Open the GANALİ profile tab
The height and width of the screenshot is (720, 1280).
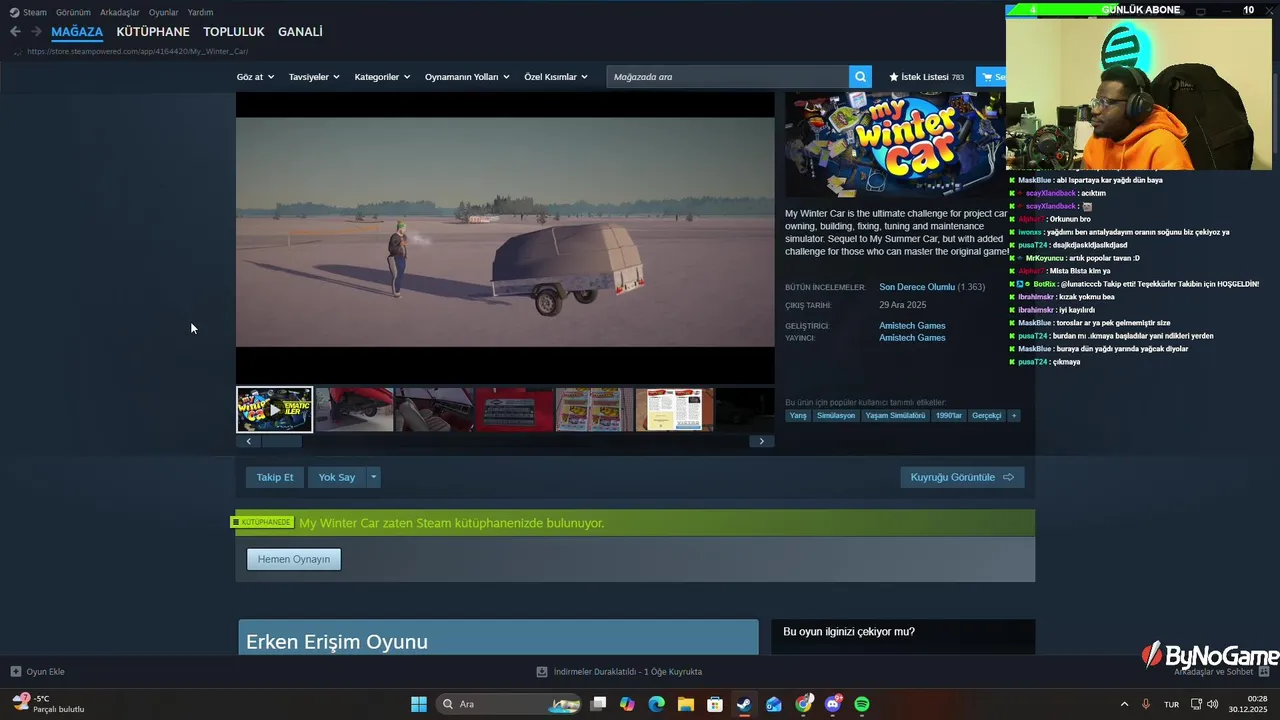[300, 32]
